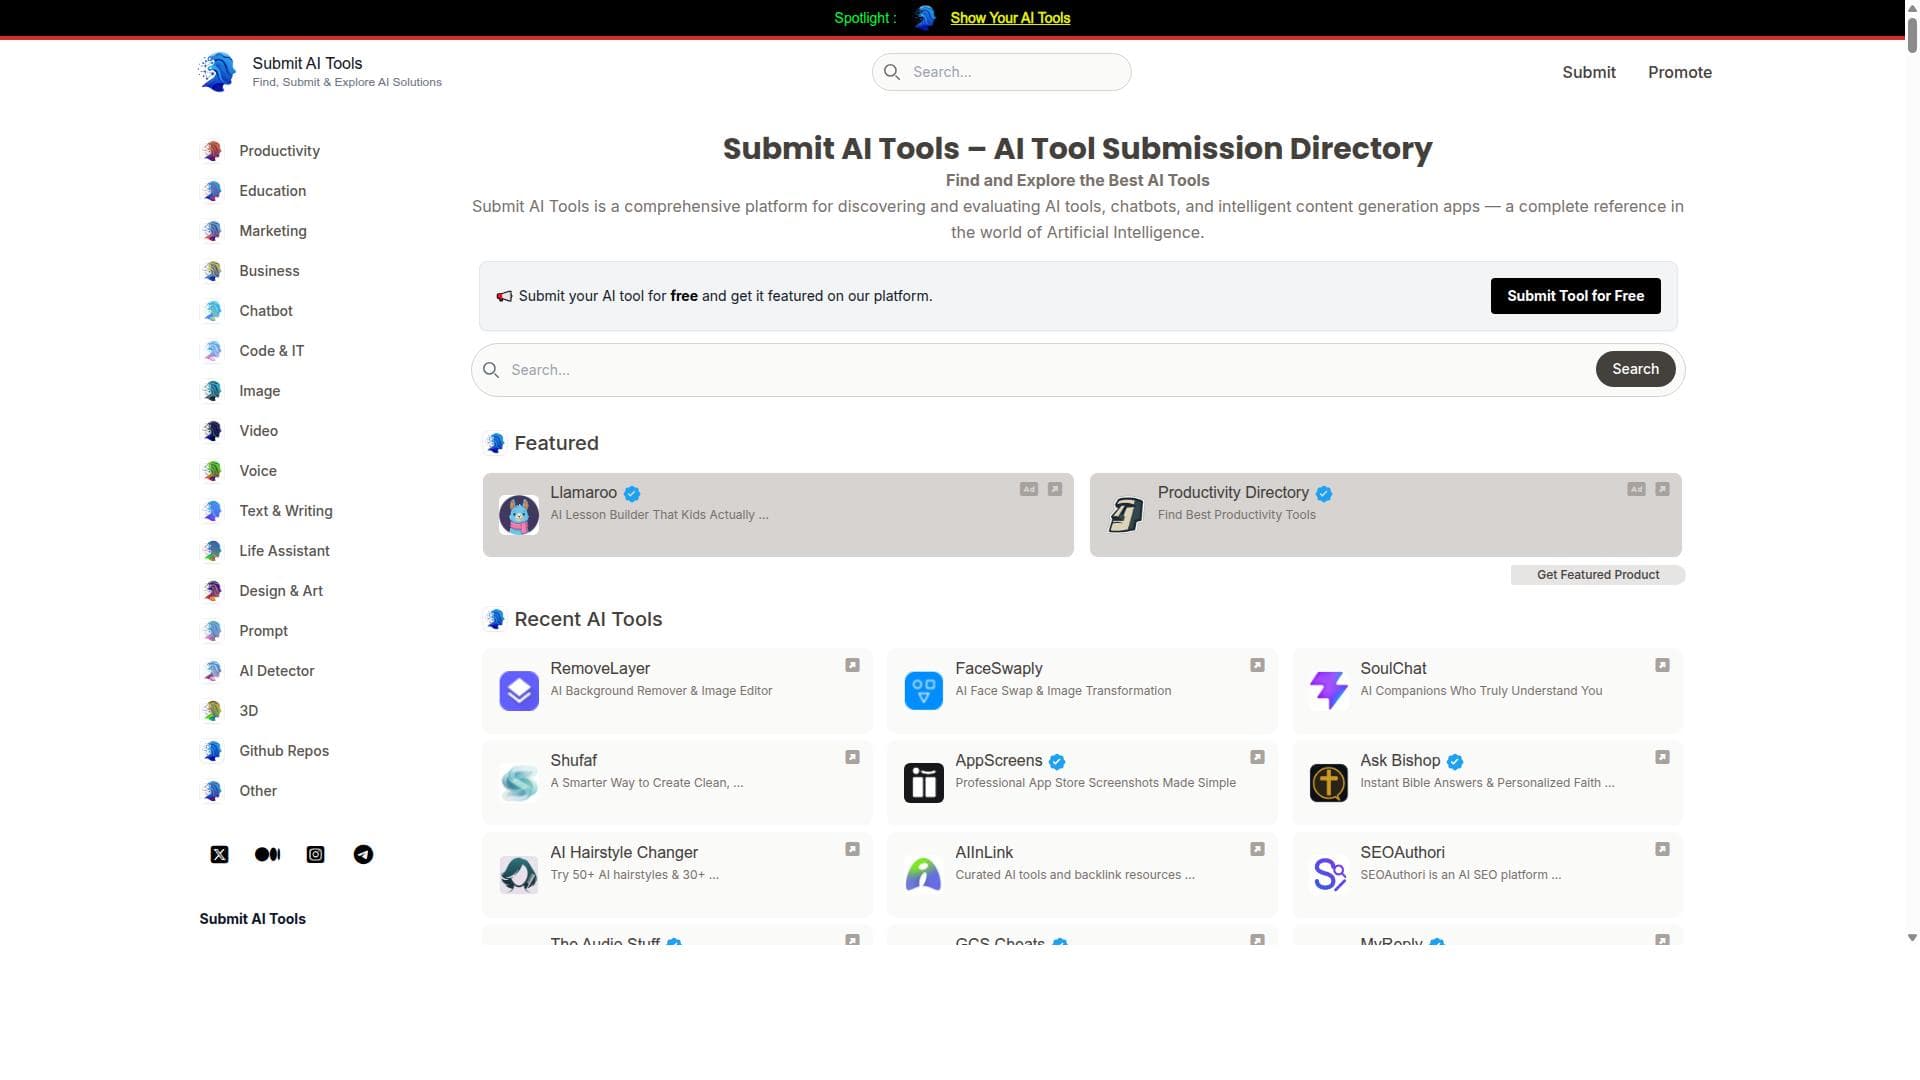The height and width of the screenshot is (1080, 1920).
Task: Select the Prompt category
Action: click(x=263, y=631)
